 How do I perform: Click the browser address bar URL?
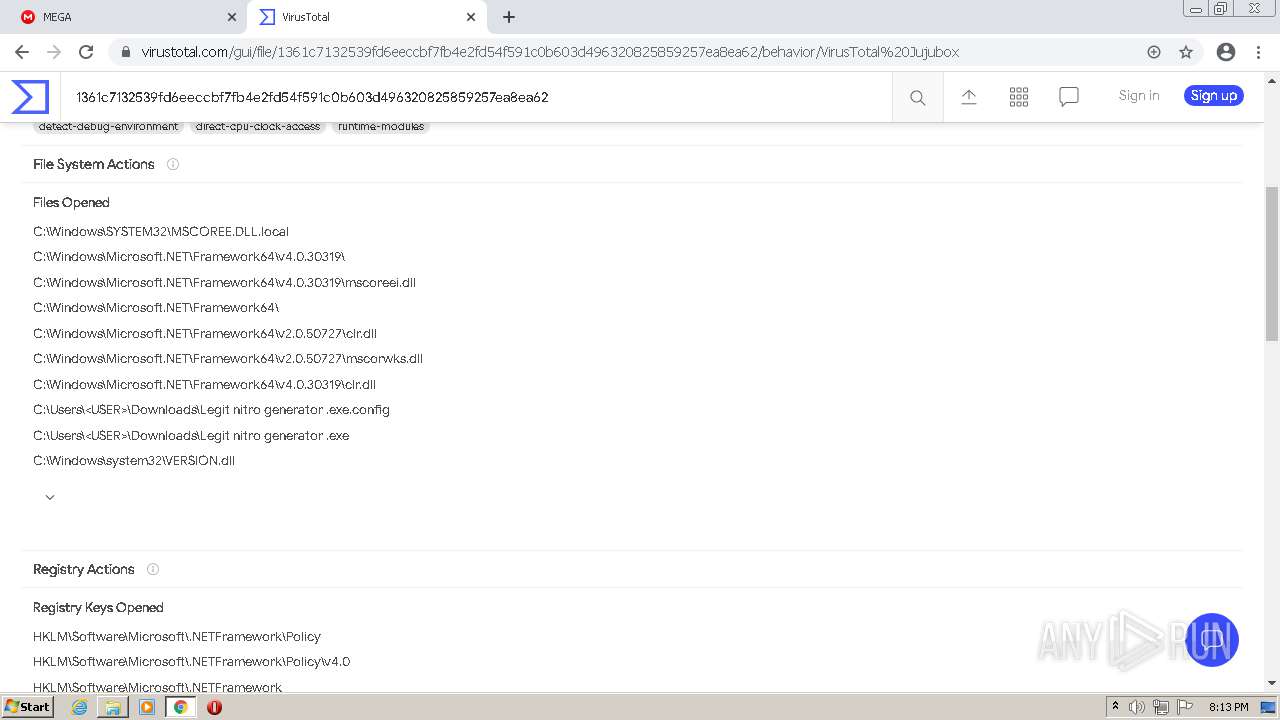point(550,52)
